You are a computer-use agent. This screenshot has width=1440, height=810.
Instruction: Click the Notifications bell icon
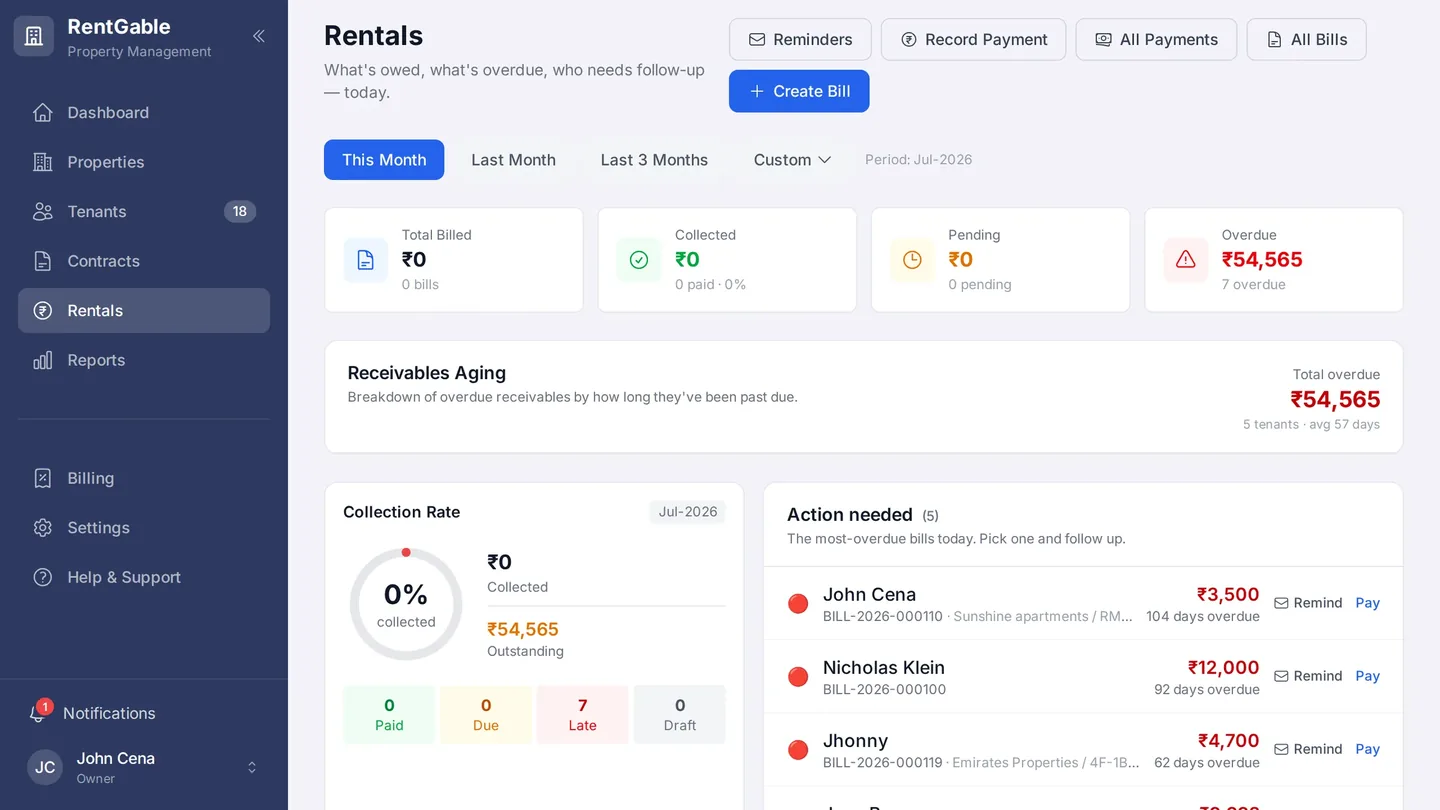point(38,714)
